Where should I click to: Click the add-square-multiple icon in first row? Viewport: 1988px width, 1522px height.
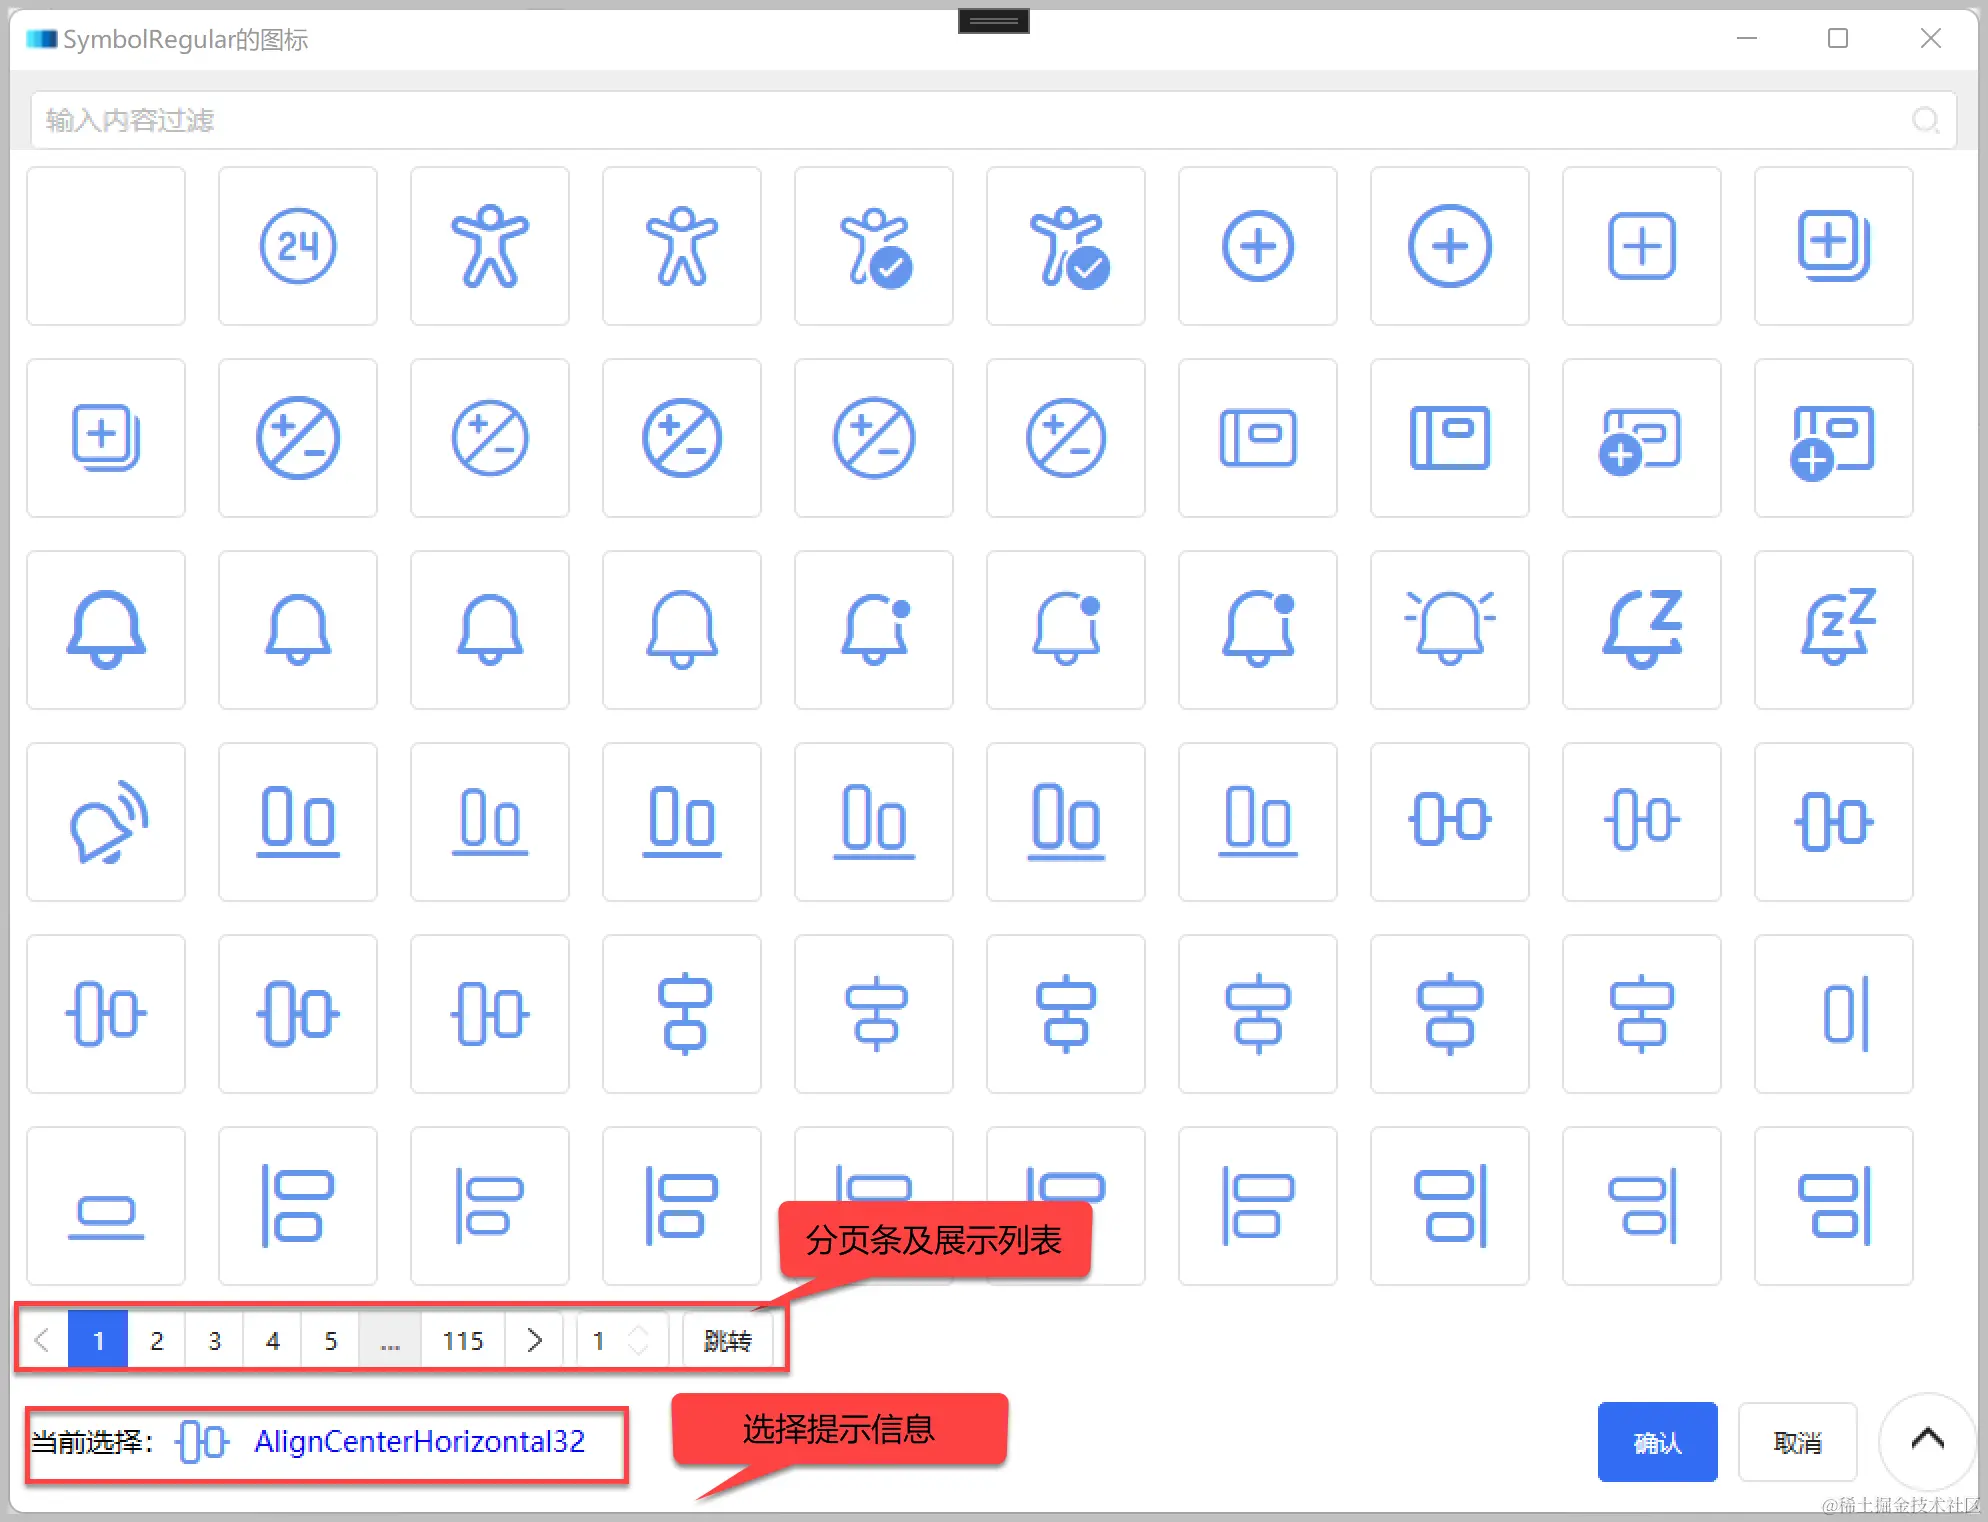click(1833, 246)
